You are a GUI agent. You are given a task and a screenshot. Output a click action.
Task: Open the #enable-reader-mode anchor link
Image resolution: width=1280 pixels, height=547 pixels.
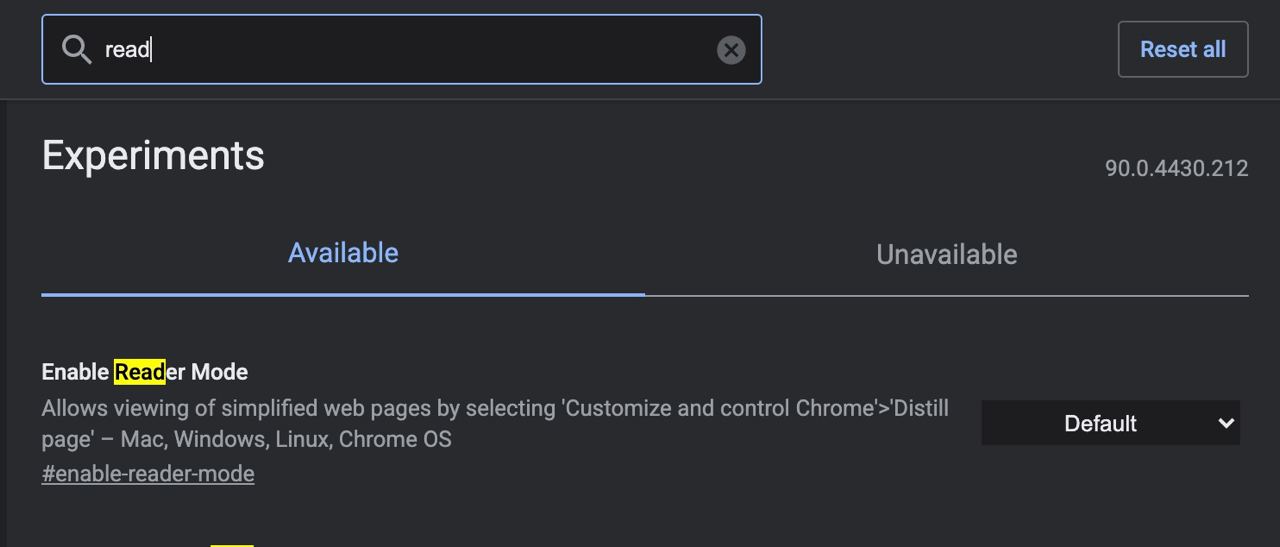148,474
